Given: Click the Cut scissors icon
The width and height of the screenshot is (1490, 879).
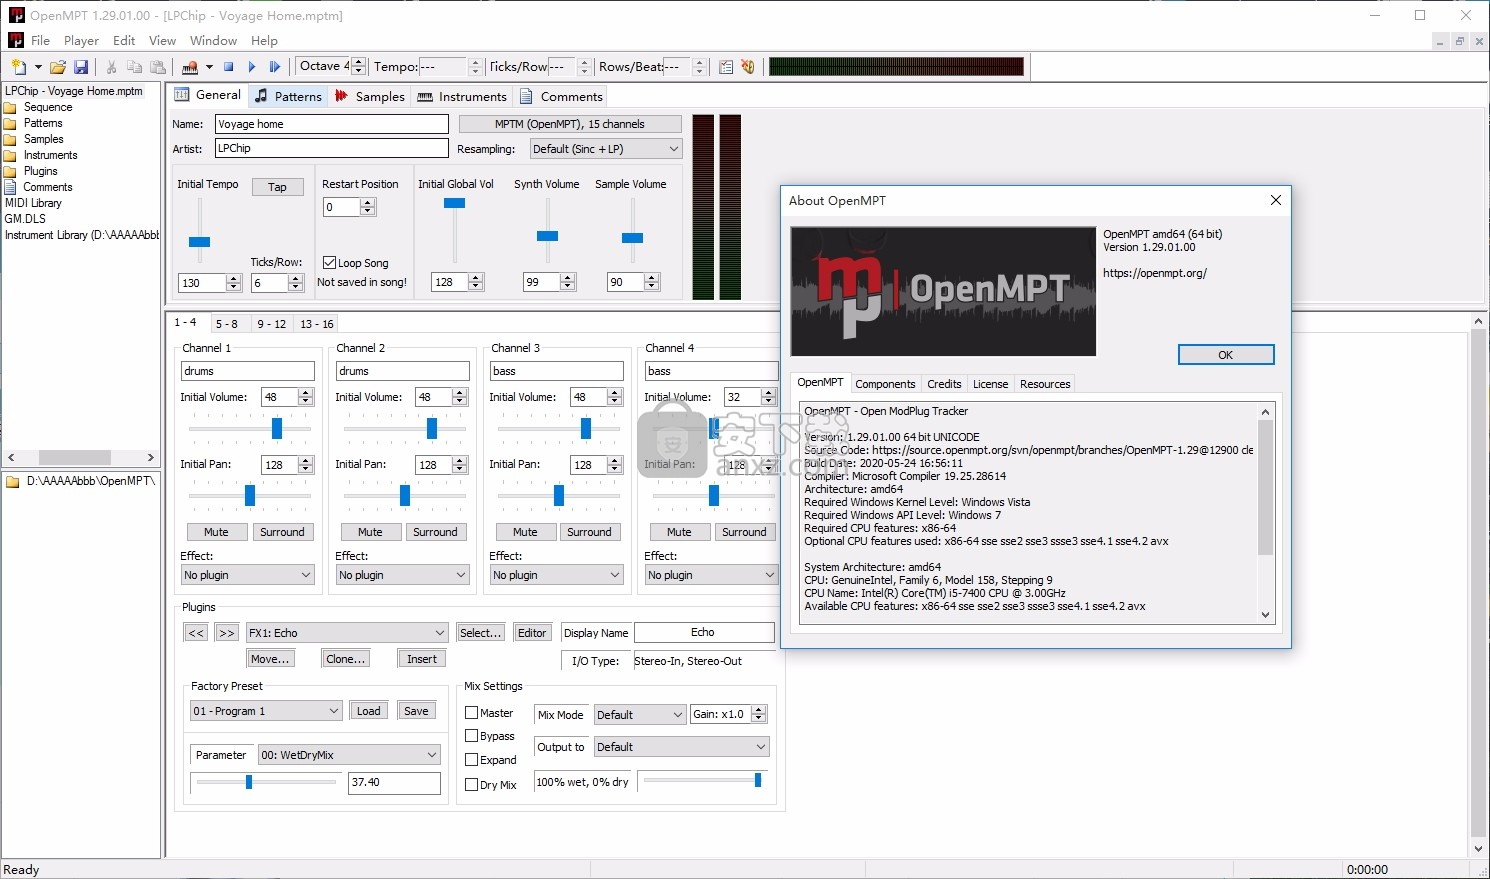Looking at the screenshot, I should [x=111, y=67].
